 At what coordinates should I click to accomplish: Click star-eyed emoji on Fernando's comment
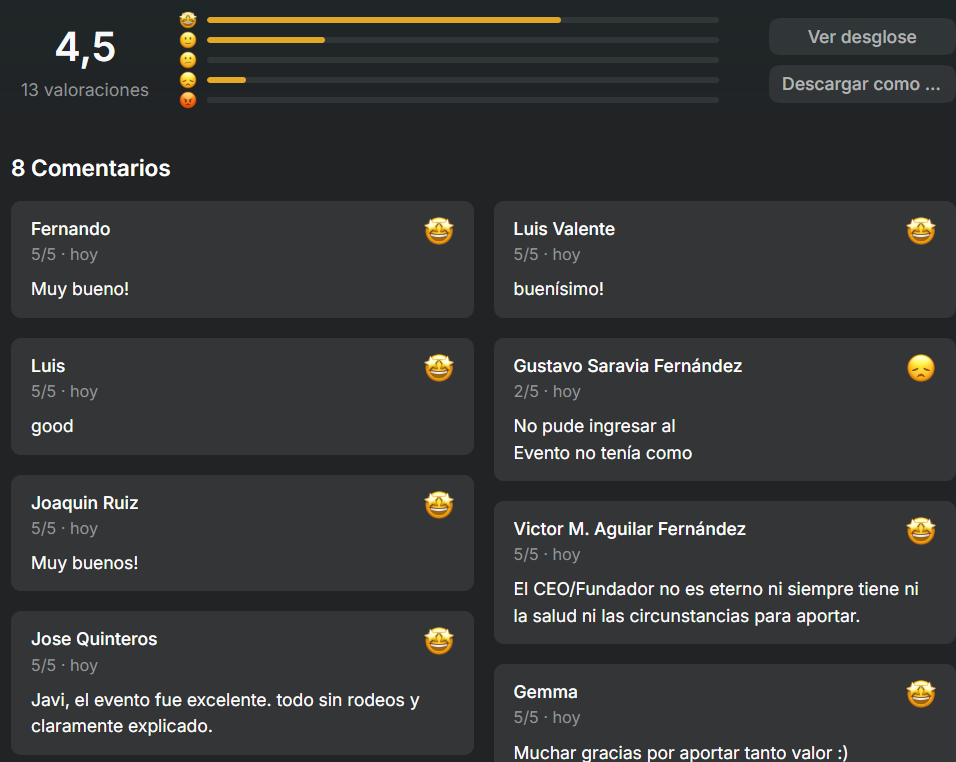(x=439, y=232)
